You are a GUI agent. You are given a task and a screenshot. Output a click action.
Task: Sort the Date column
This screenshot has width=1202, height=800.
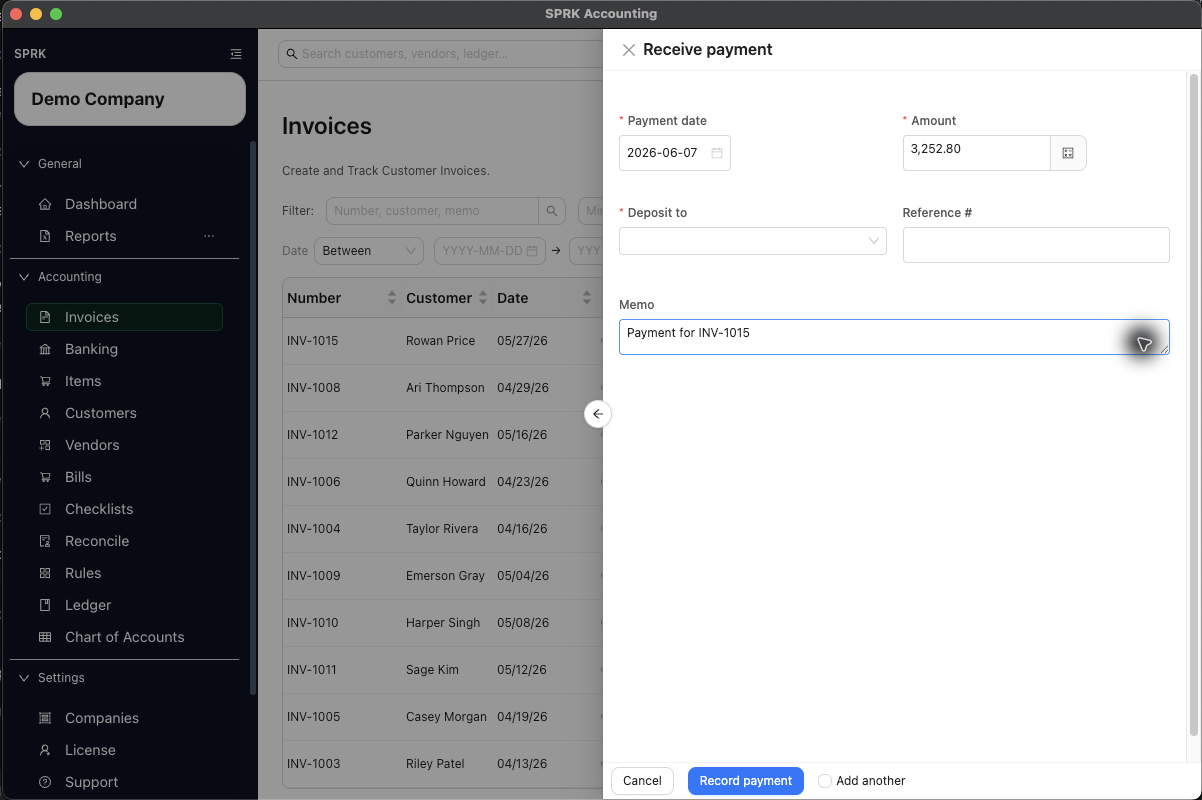click(587, 298)
